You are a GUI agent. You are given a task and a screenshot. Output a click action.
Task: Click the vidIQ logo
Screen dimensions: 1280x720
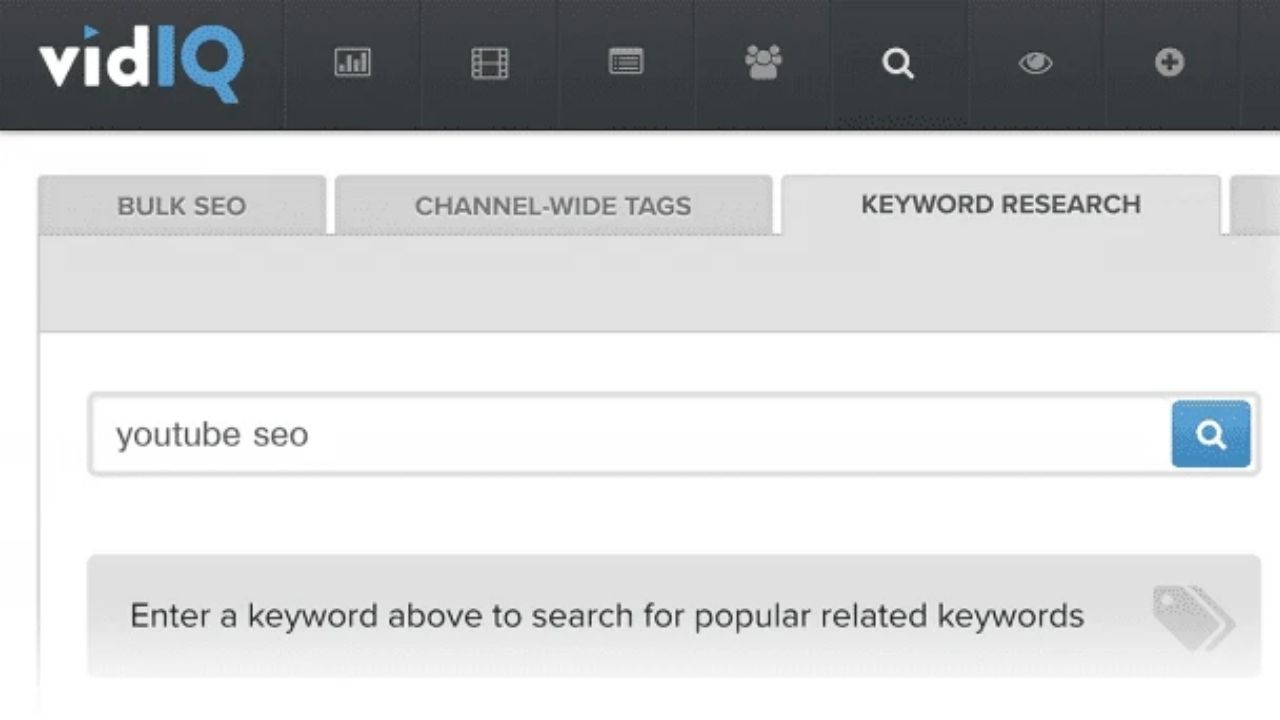click(x=141, y=63)
